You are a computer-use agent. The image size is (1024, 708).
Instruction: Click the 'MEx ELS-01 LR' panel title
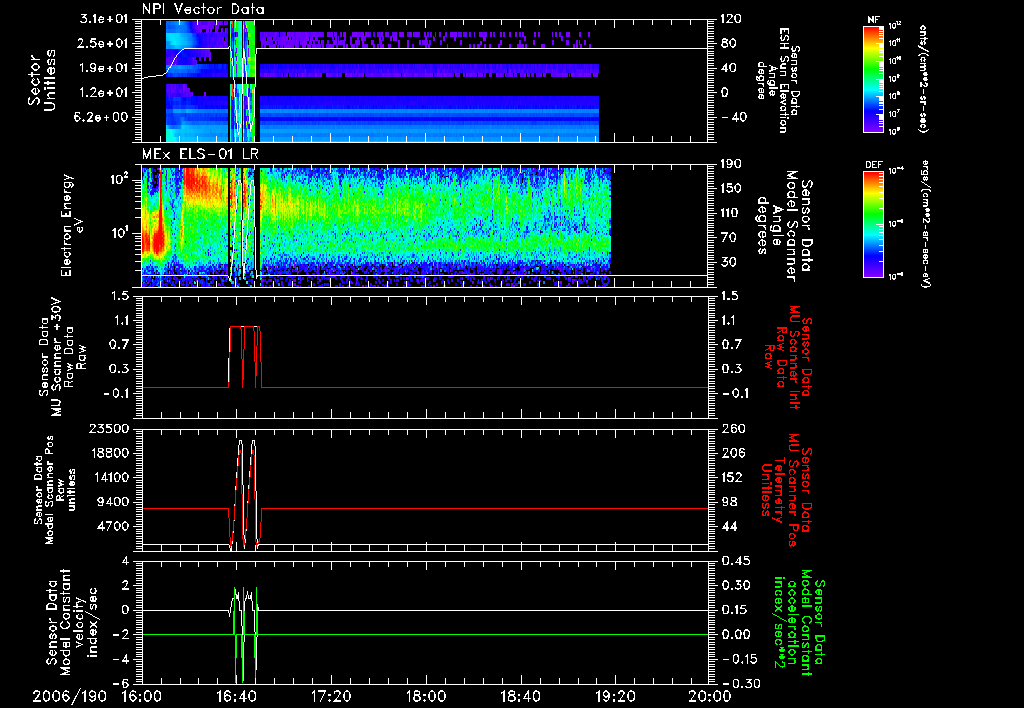200,155
